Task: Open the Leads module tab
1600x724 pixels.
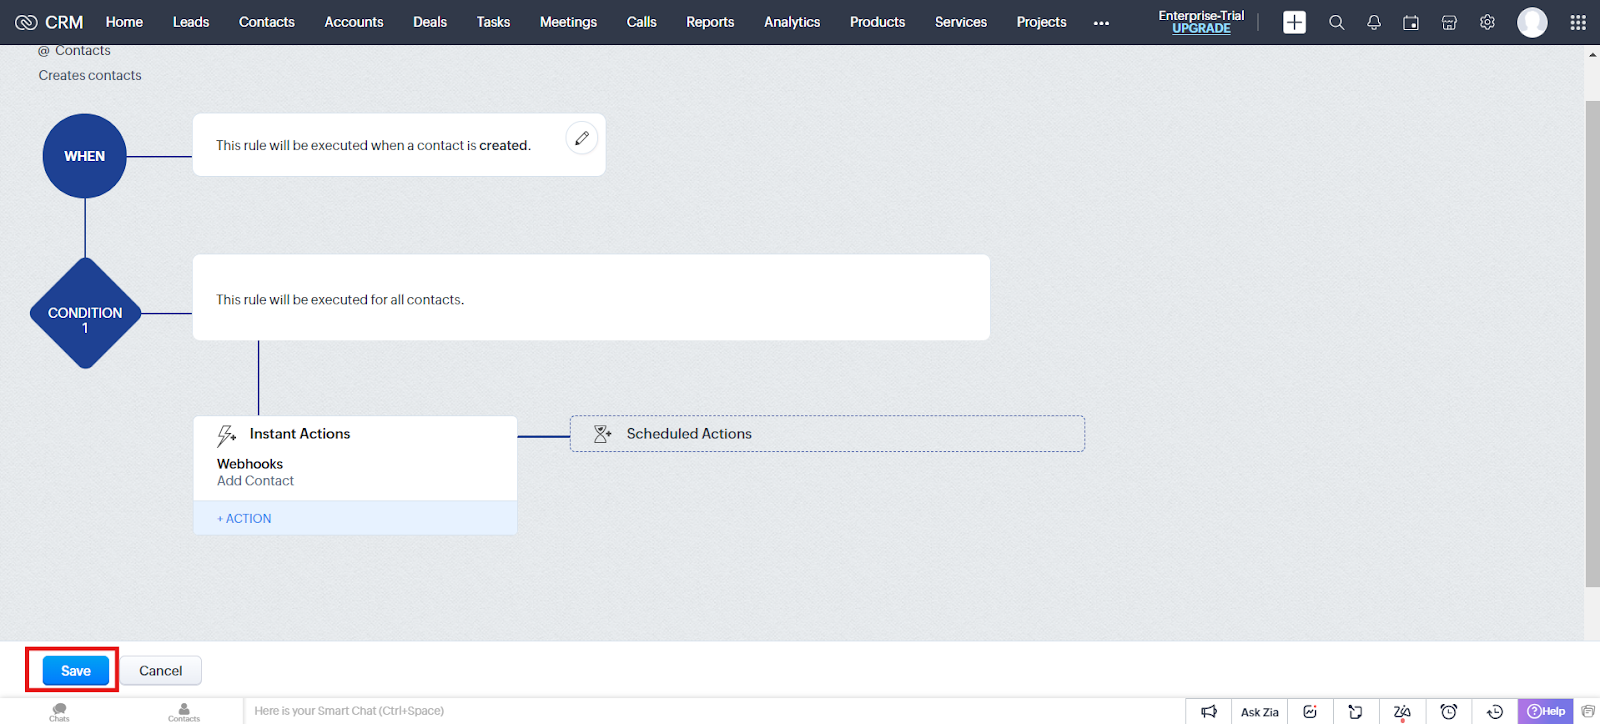Action: [x=191, y=22]
